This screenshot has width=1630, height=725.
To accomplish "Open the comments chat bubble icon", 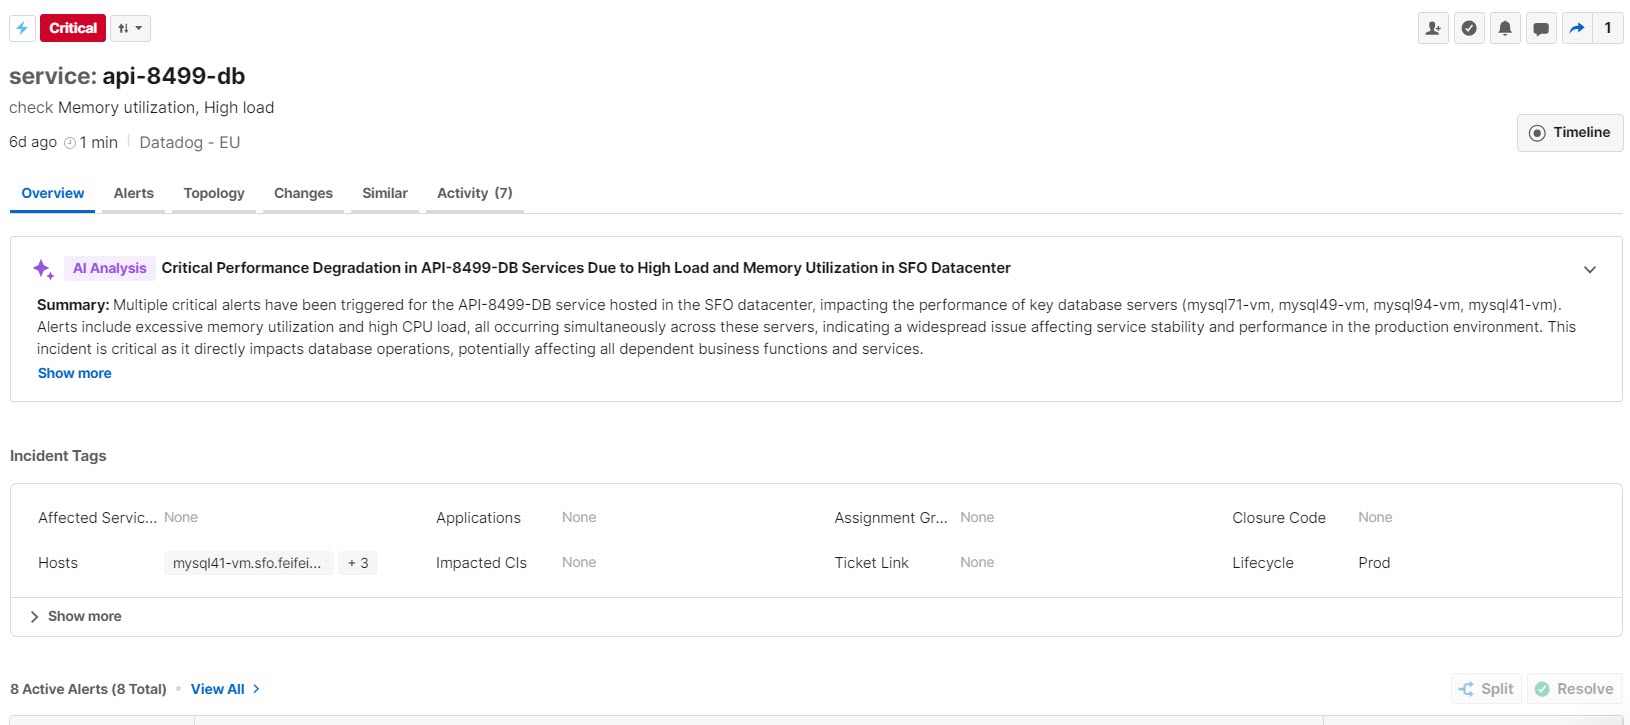I will tap(1541, 28).
